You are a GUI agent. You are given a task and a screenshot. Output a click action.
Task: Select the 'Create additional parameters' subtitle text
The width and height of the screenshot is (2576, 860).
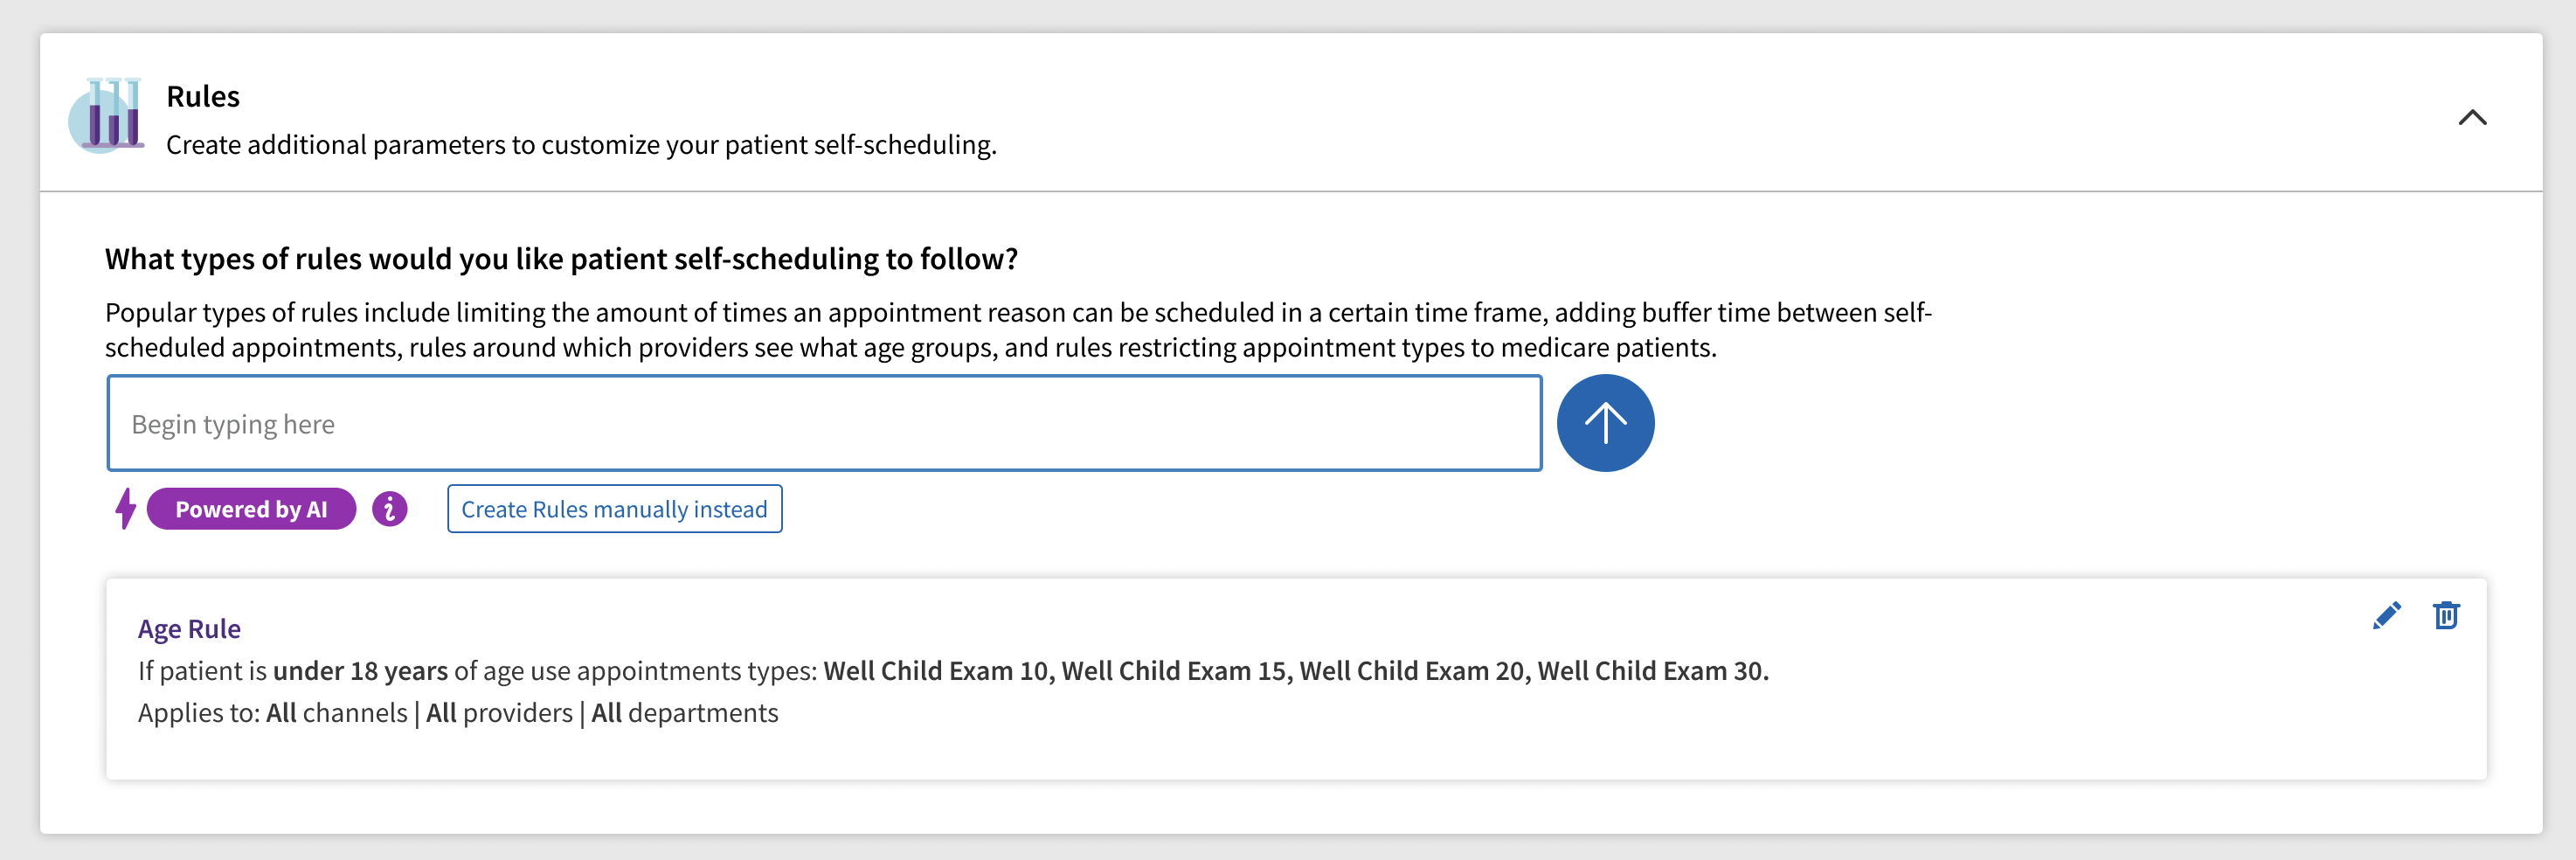click(581, 145)
